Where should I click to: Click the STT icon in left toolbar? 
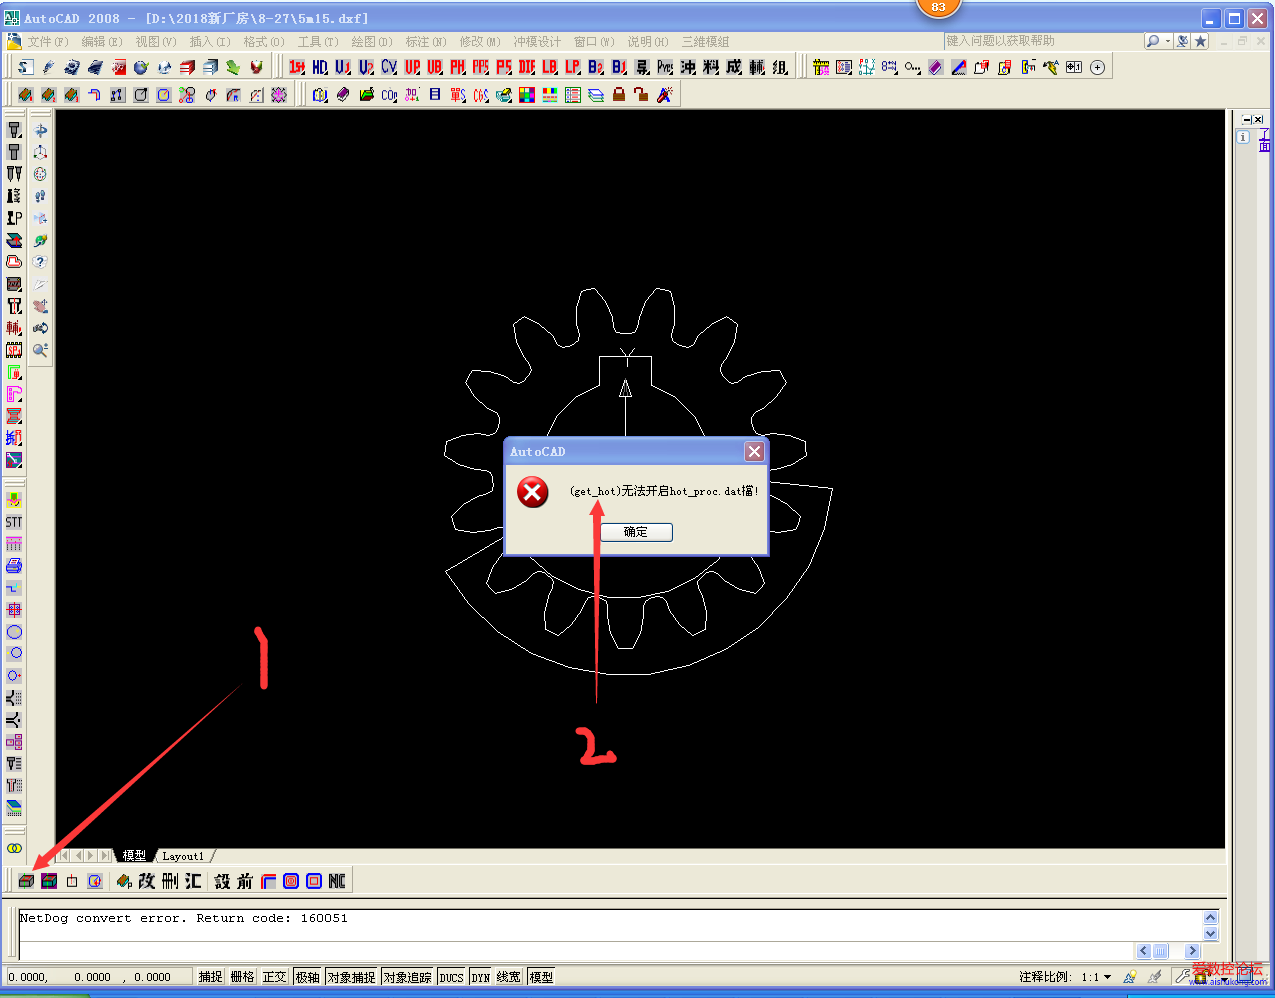pyautogui.click(x=14, y=522)
